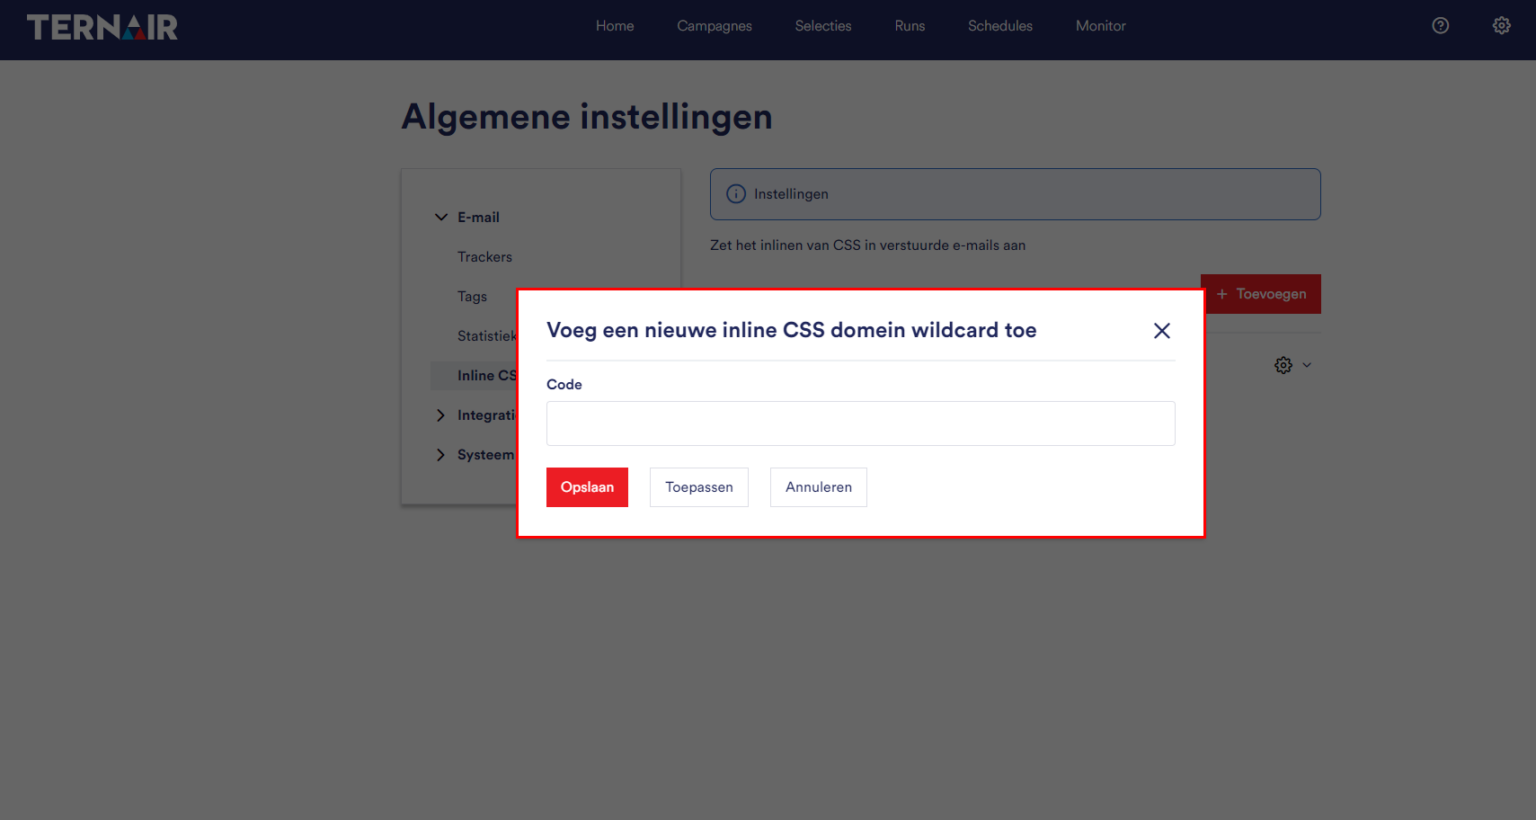Collapse the E-mail tree section
1536x820 pixels.
point(441,217)
